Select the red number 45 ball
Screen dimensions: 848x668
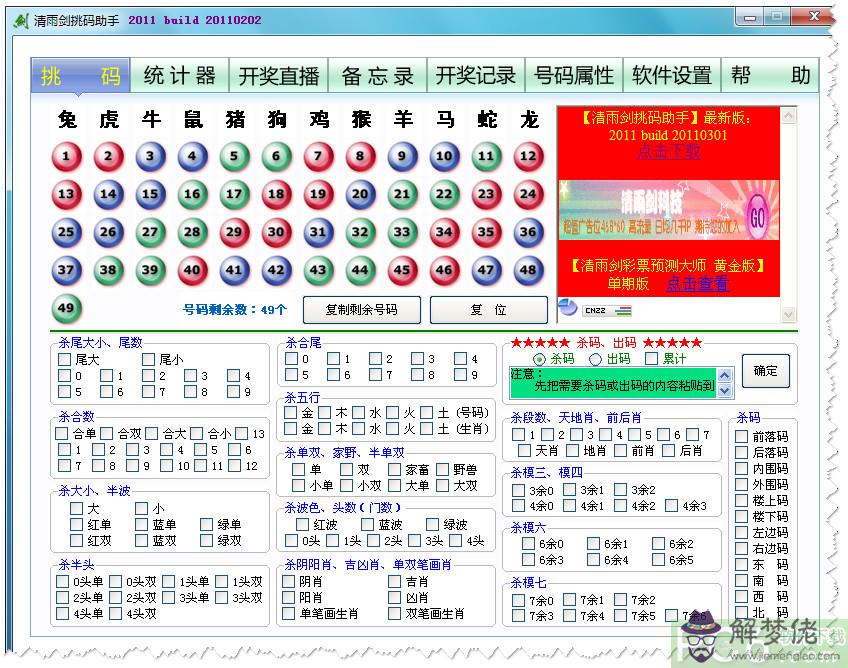click(x=402, y=270)
